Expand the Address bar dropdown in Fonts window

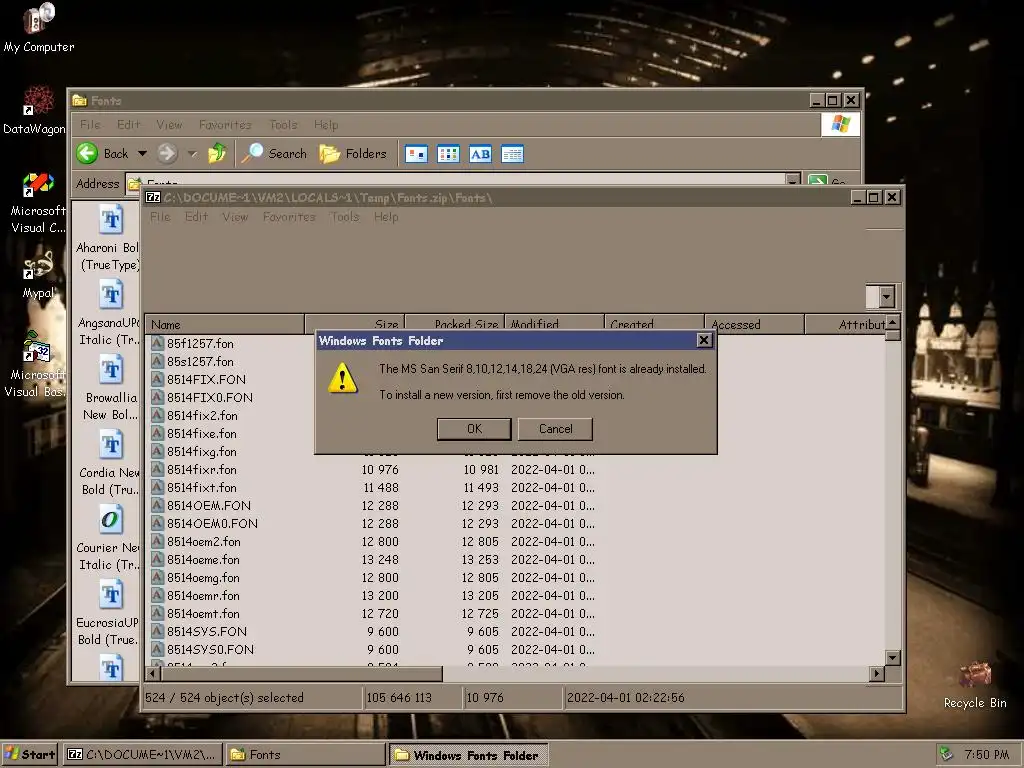[792, 180]
